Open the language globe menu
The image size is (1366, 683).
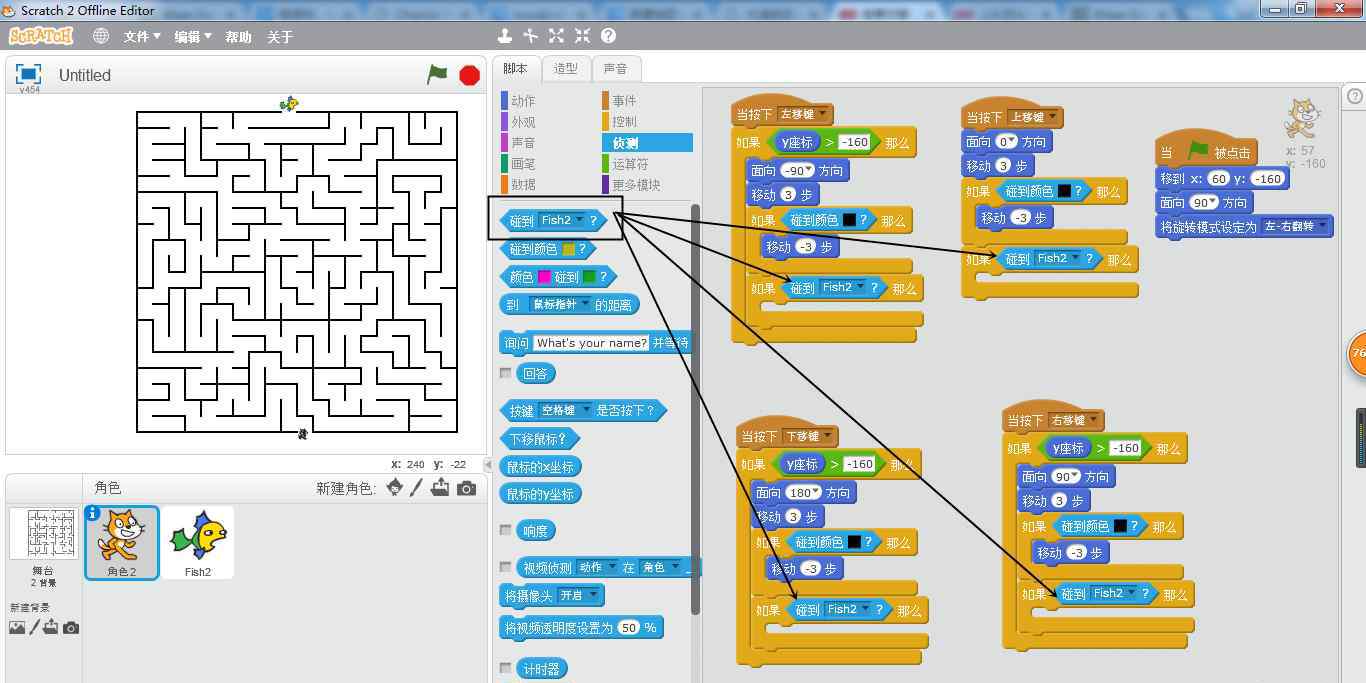tap(101, 36)
